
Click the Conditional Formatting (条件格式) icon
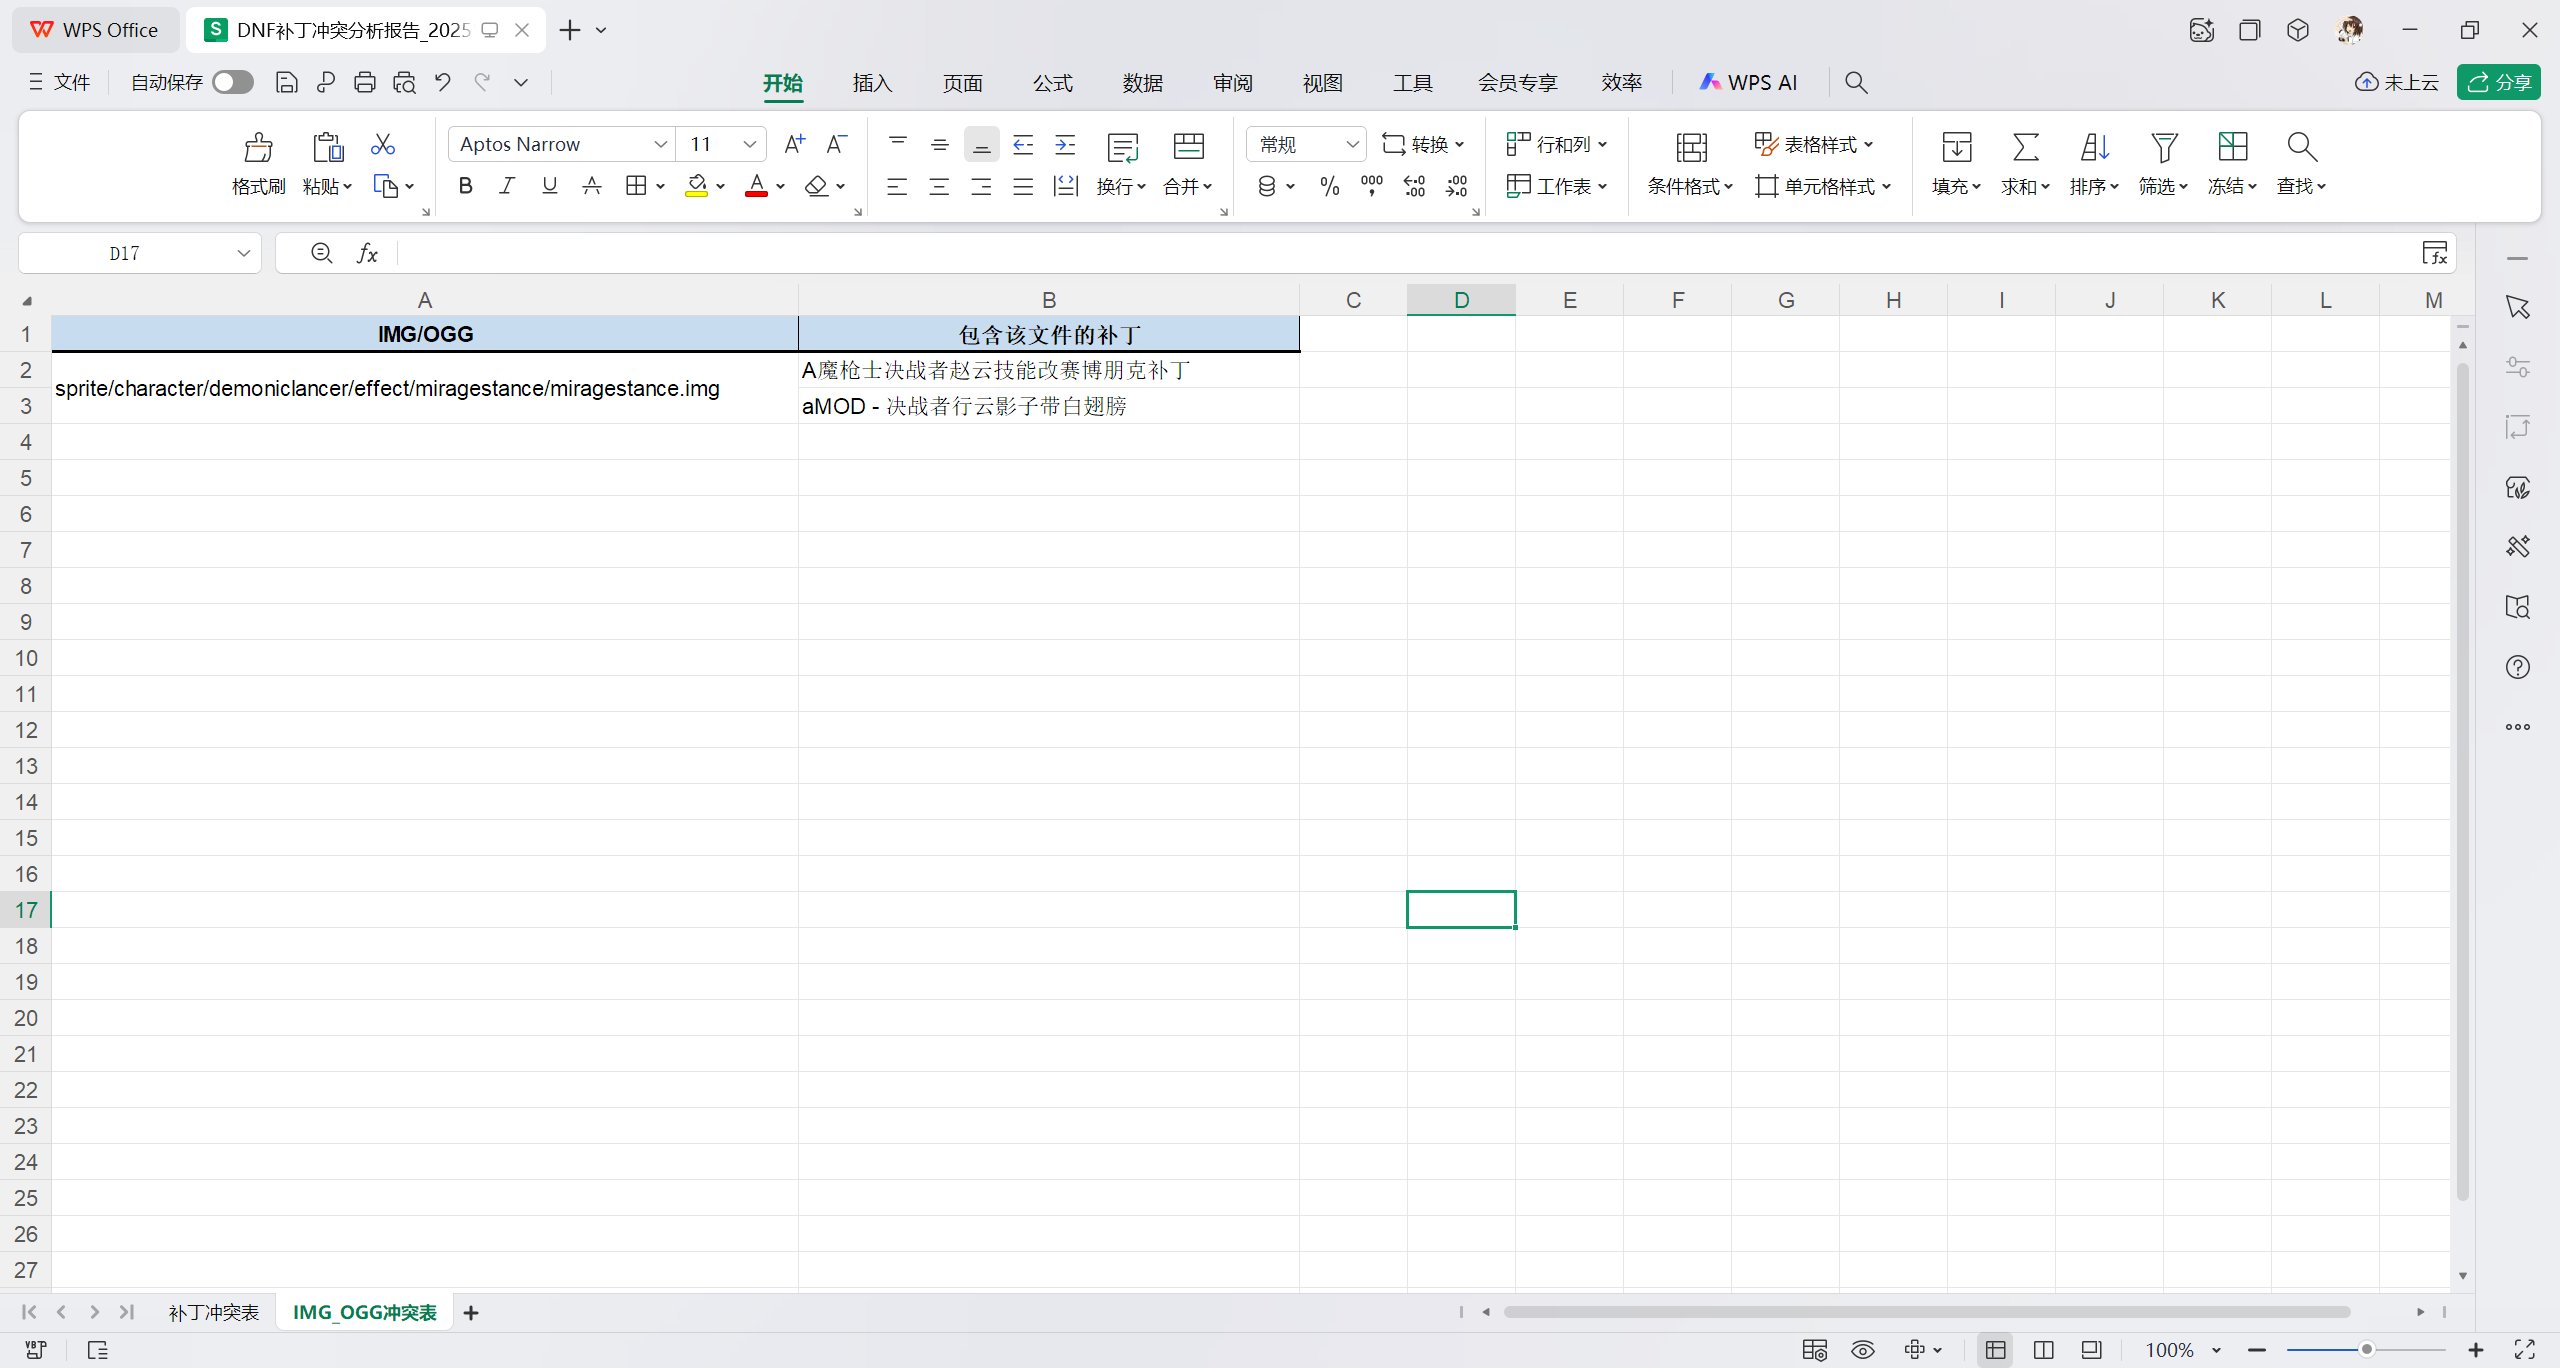(x=1691, y=148)
